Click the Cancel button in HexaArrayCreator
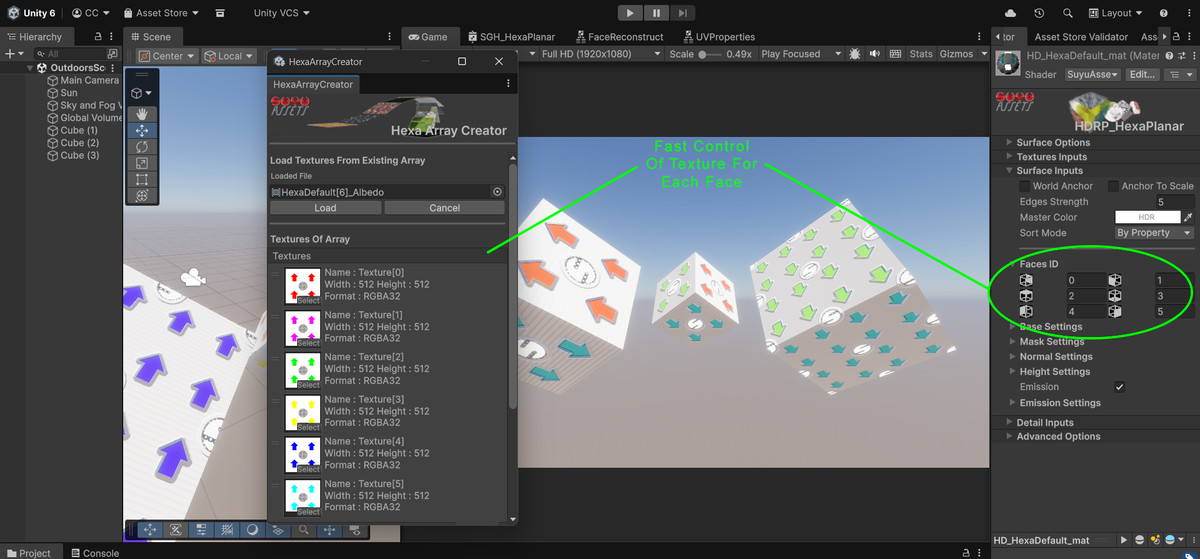This screenshot has height=559, width=1200. click(x=445, y=208)
